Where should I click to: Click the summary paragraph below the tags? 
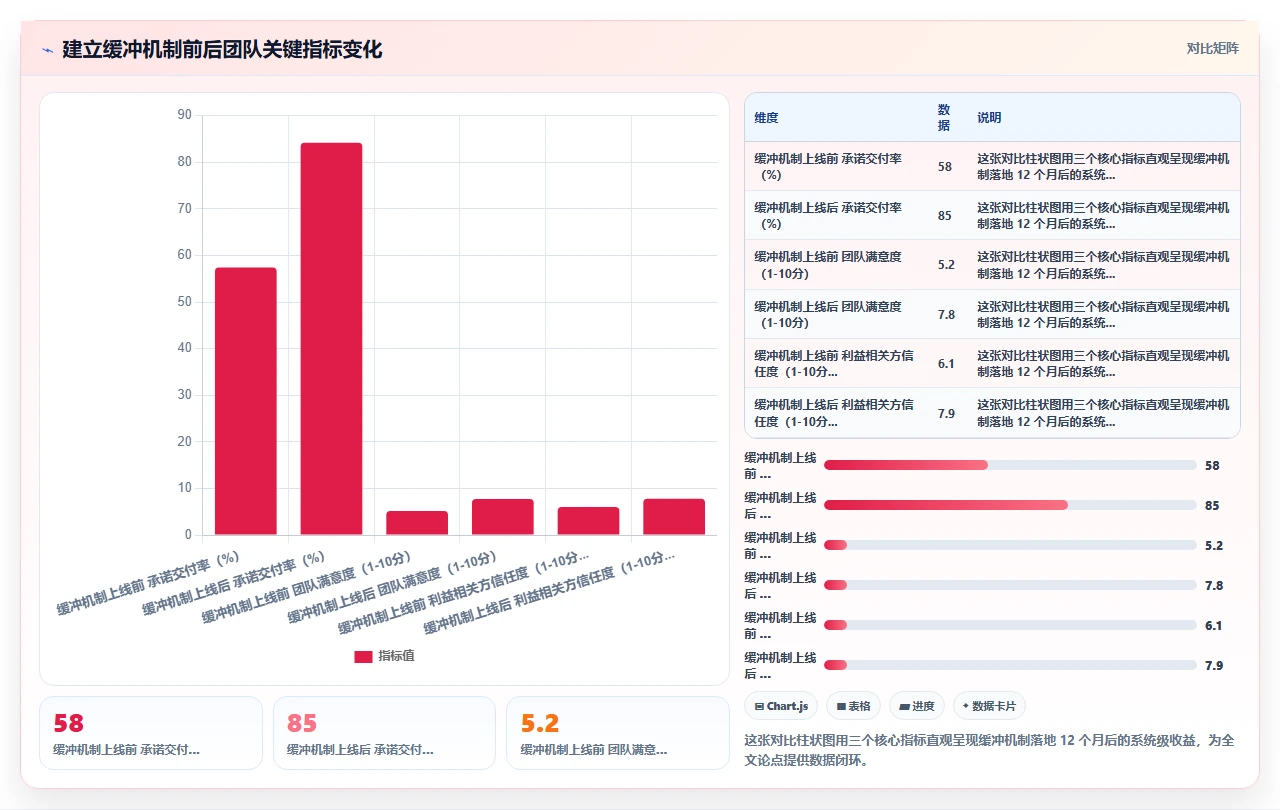989,750
